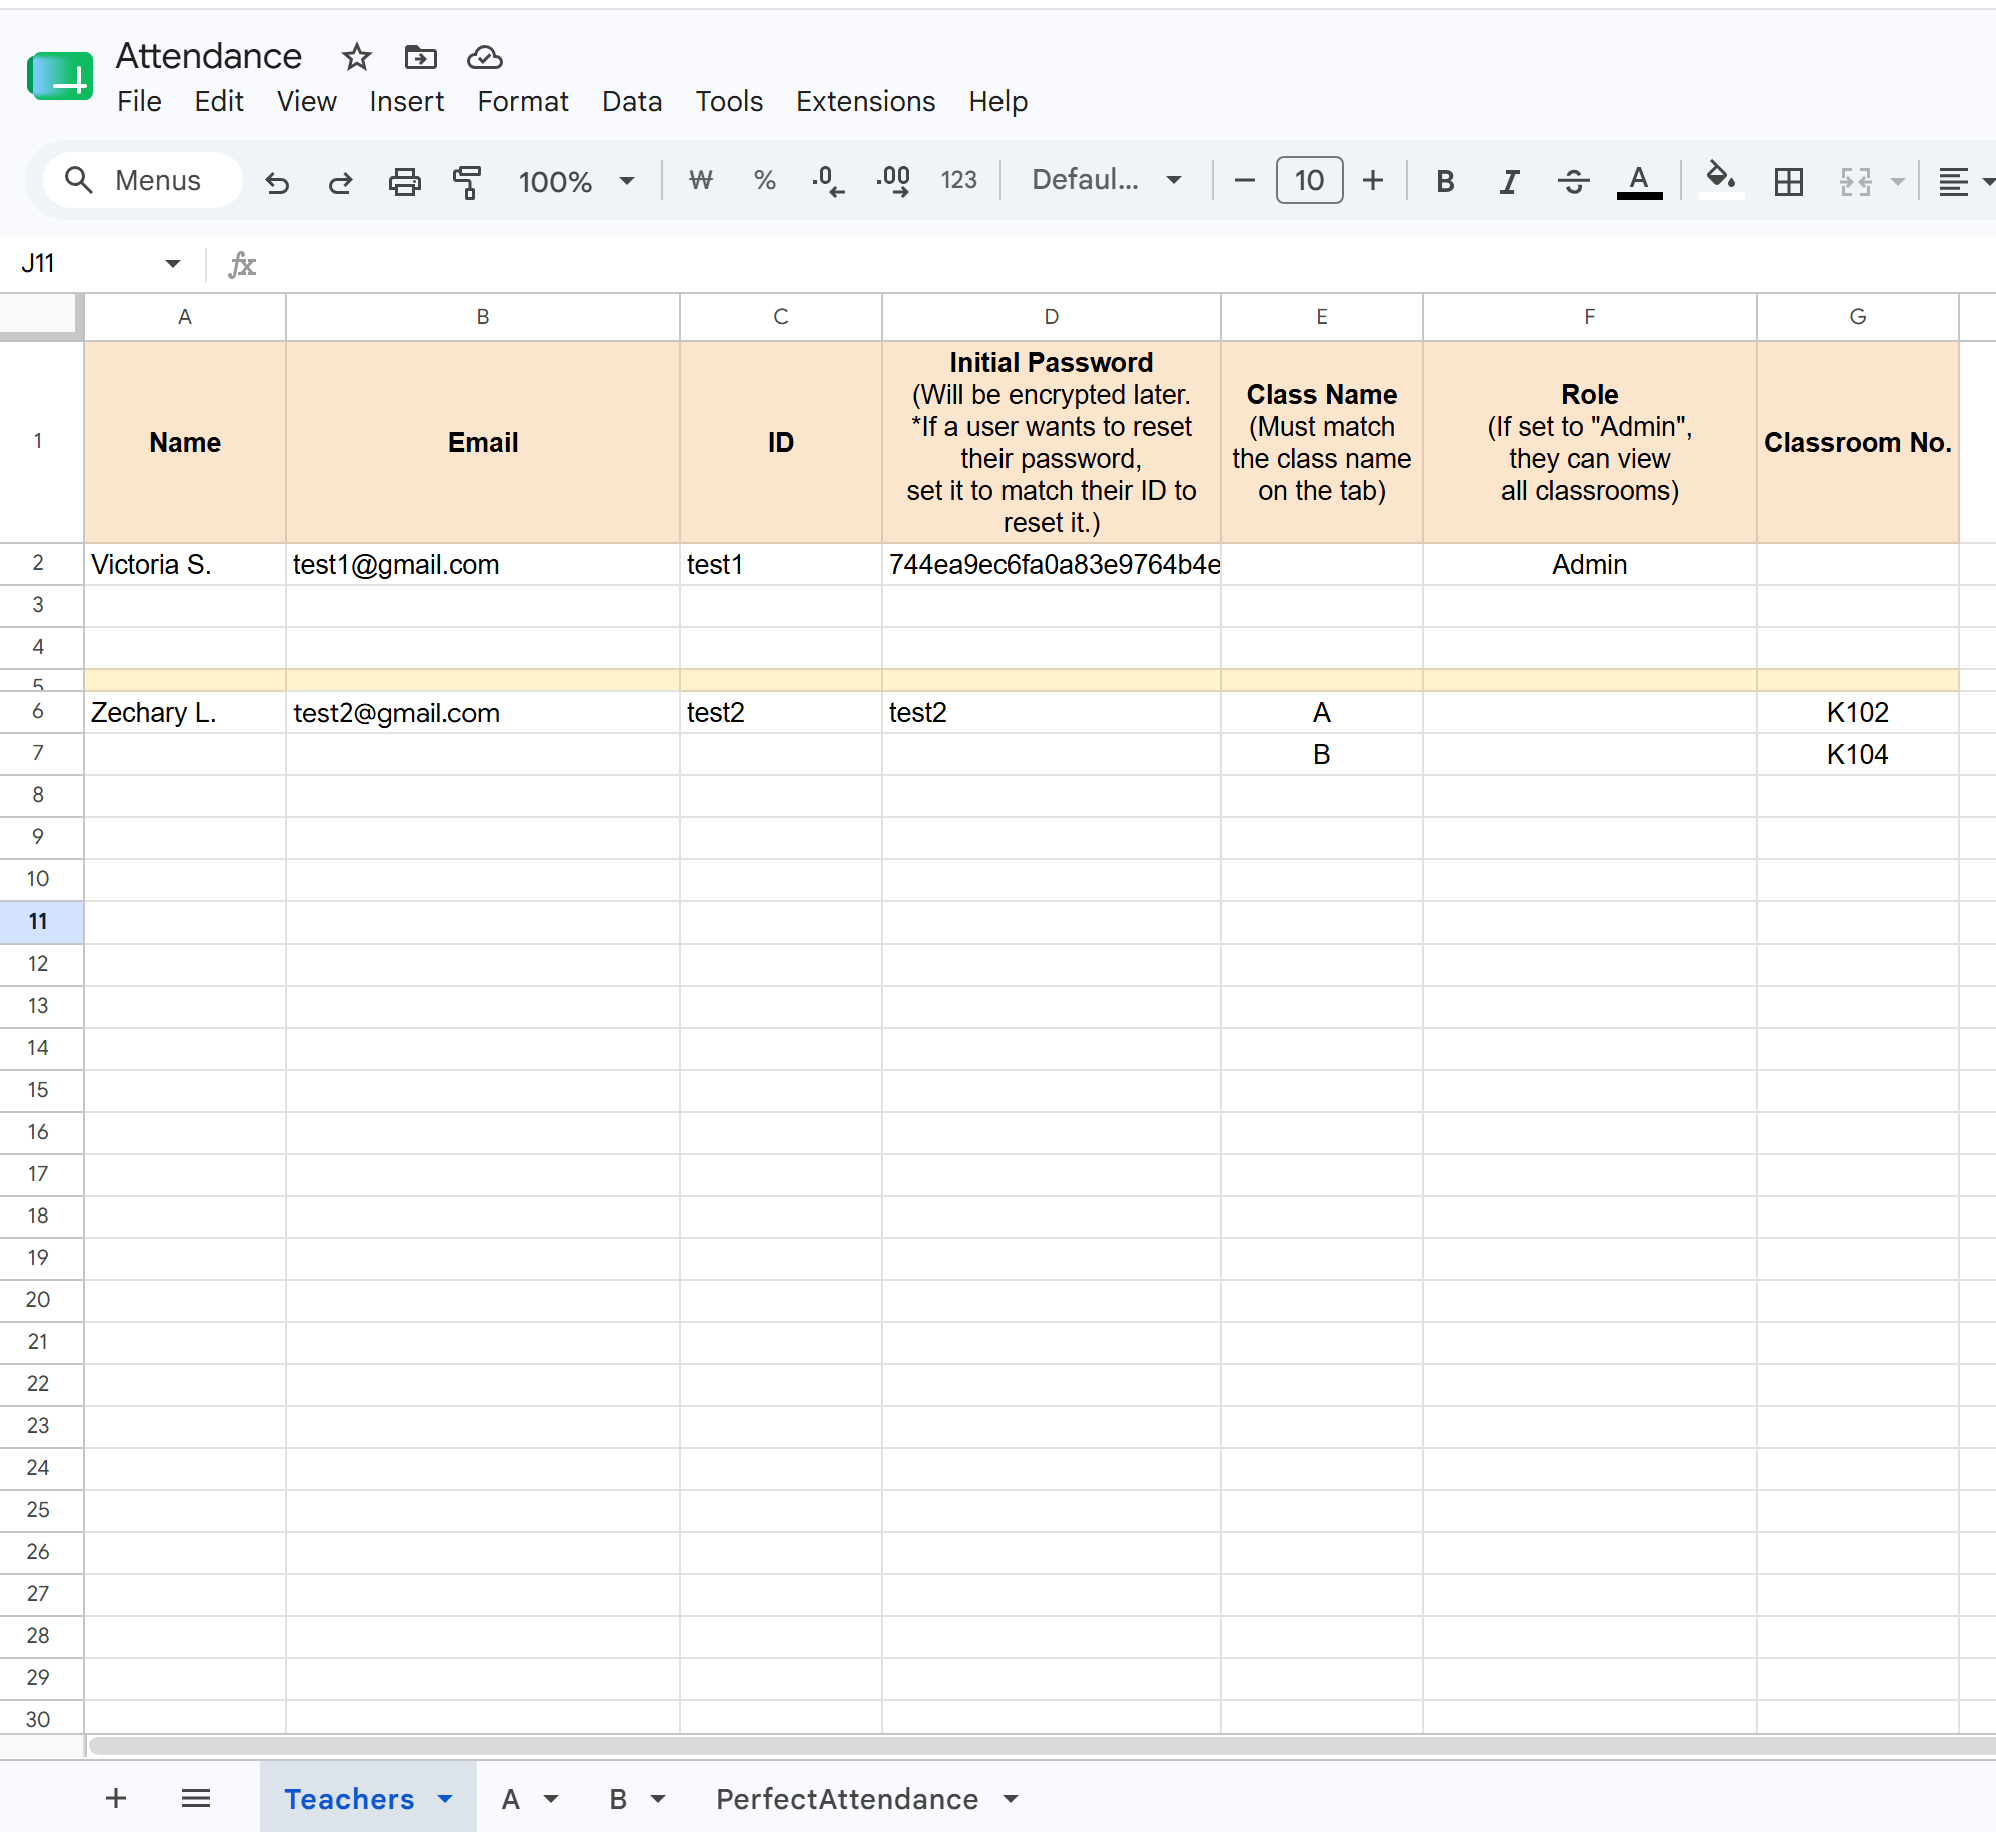Open the Extensions menu
This screenshot has height=1832, width=1996.
click(x=866, y=102)
